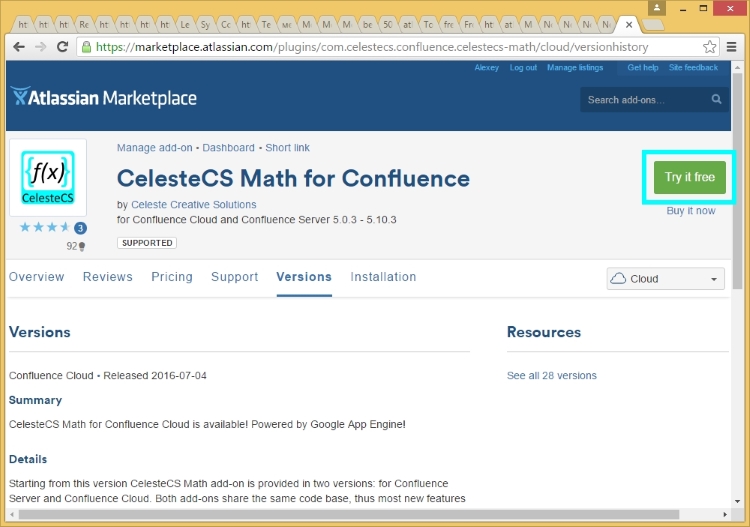Go to the Support tab
Screen dimensions: 750x527
234,277
